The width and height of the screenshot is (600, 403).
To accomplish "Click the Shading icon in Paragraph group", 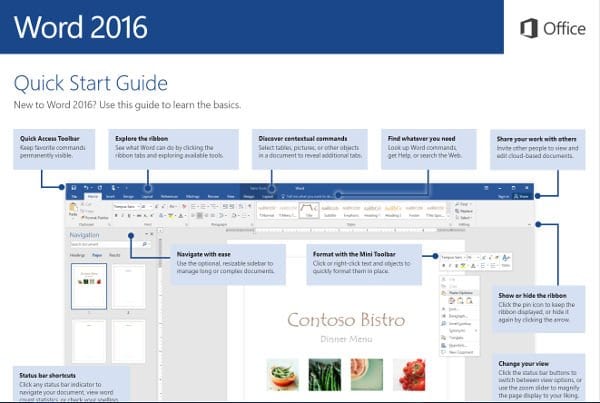I will pos(234,216).
